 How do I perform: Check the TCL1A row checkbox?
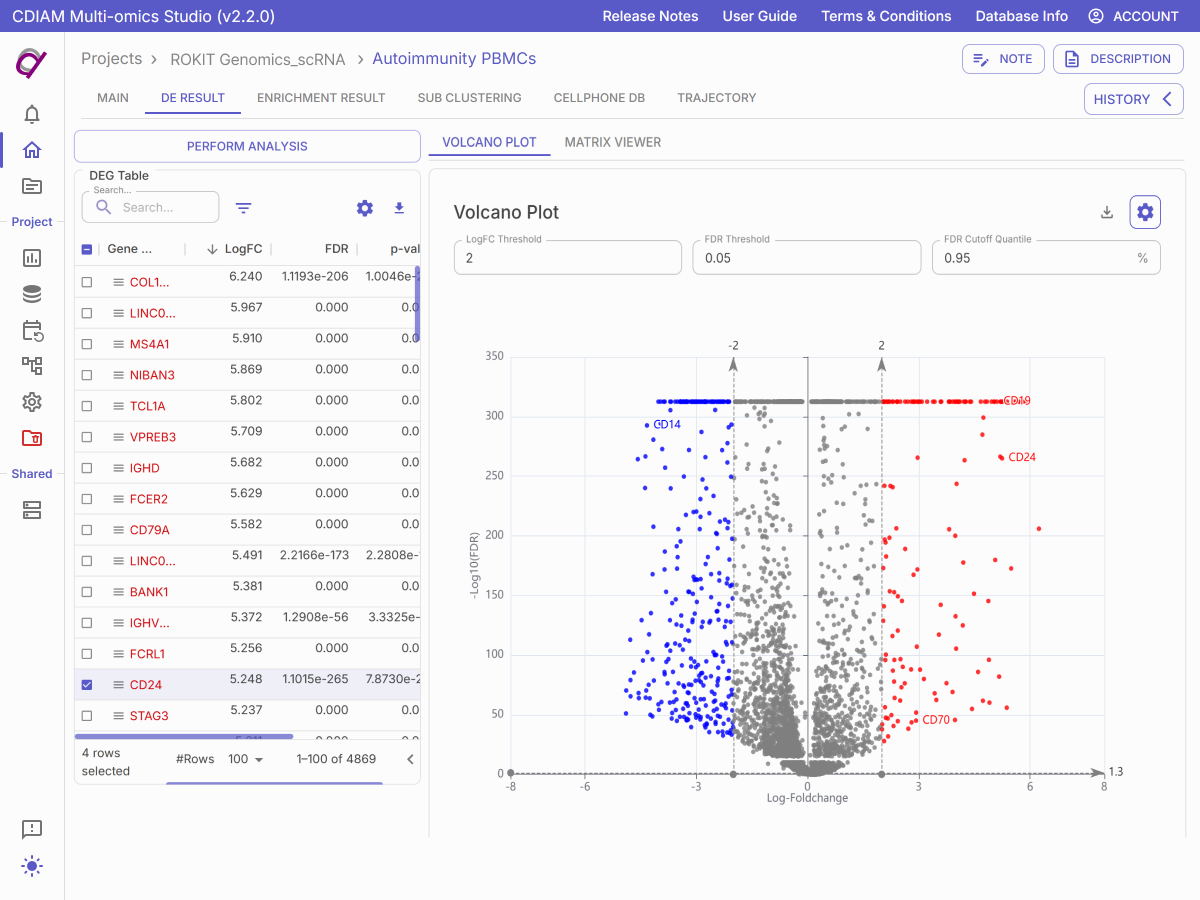pos(87,406)
